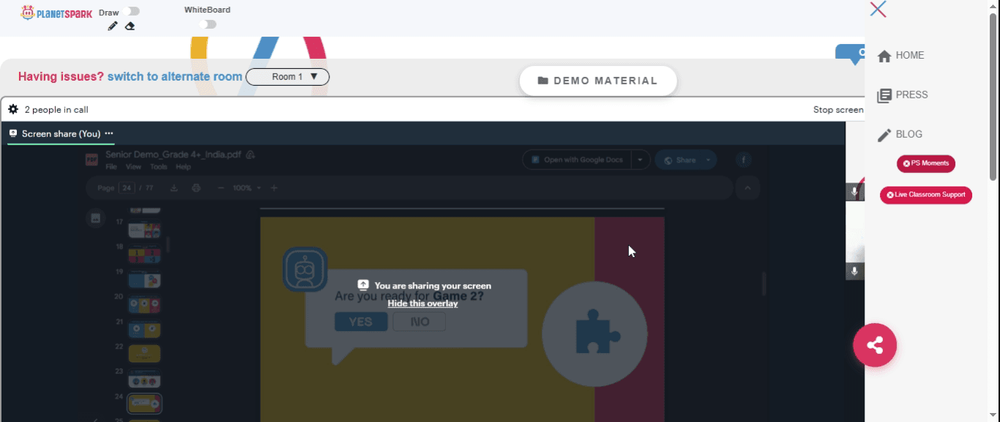Go to BLOG in side menu

coord(909,135)
